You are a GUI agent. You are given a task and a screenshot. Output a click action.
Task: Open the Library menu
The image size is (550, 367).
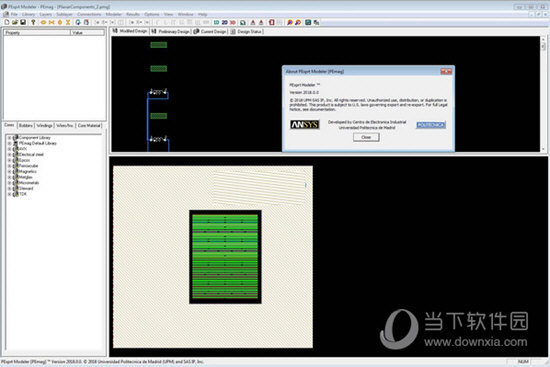pos(28,14)
